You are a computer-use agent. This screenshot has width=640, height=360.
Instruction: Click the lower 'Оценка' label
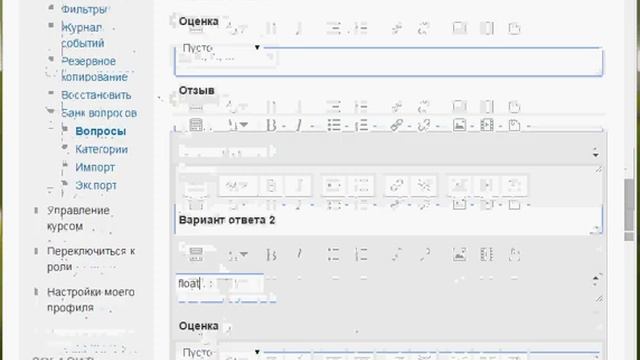point(198,326)
